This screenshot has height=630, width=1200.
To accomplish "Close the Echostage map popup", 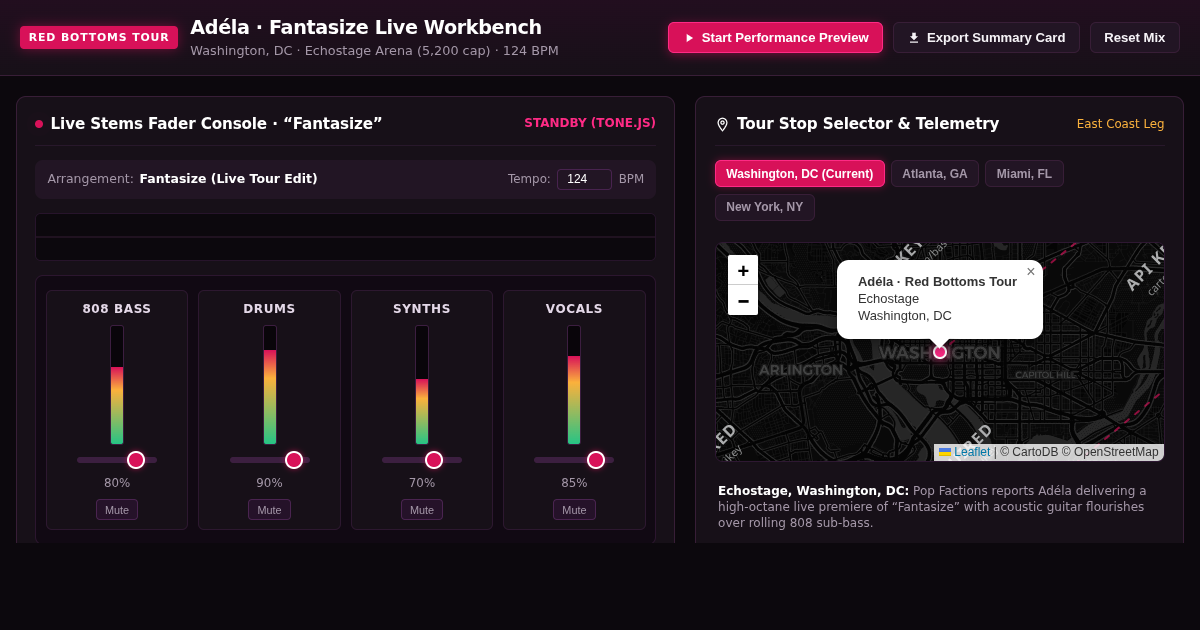I will (x=1031, y=272).
